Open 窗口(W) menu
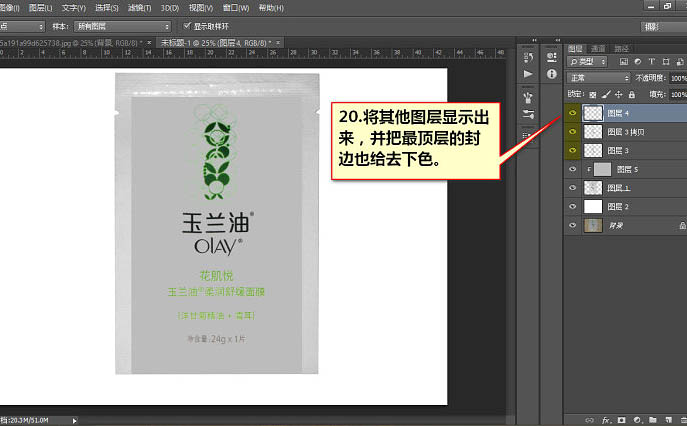Screen dimensions: 687x426 (x=236, y=8)
